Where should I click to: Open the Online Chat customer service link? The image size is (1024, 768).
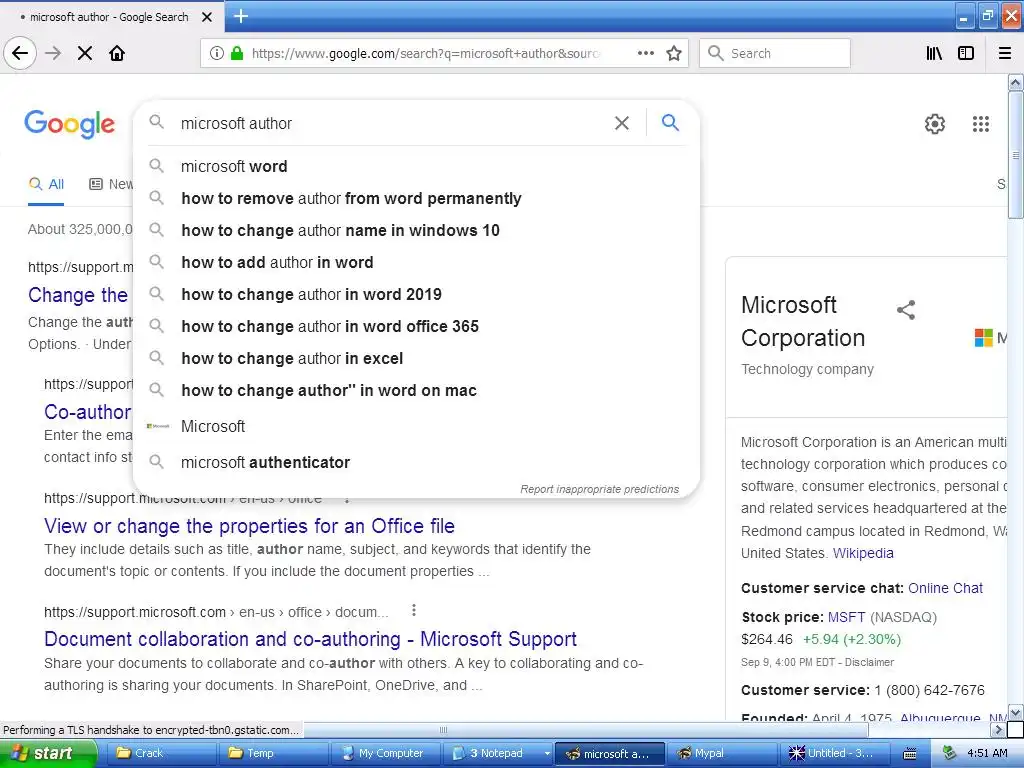pyautogui.click(x=945, y=588)
